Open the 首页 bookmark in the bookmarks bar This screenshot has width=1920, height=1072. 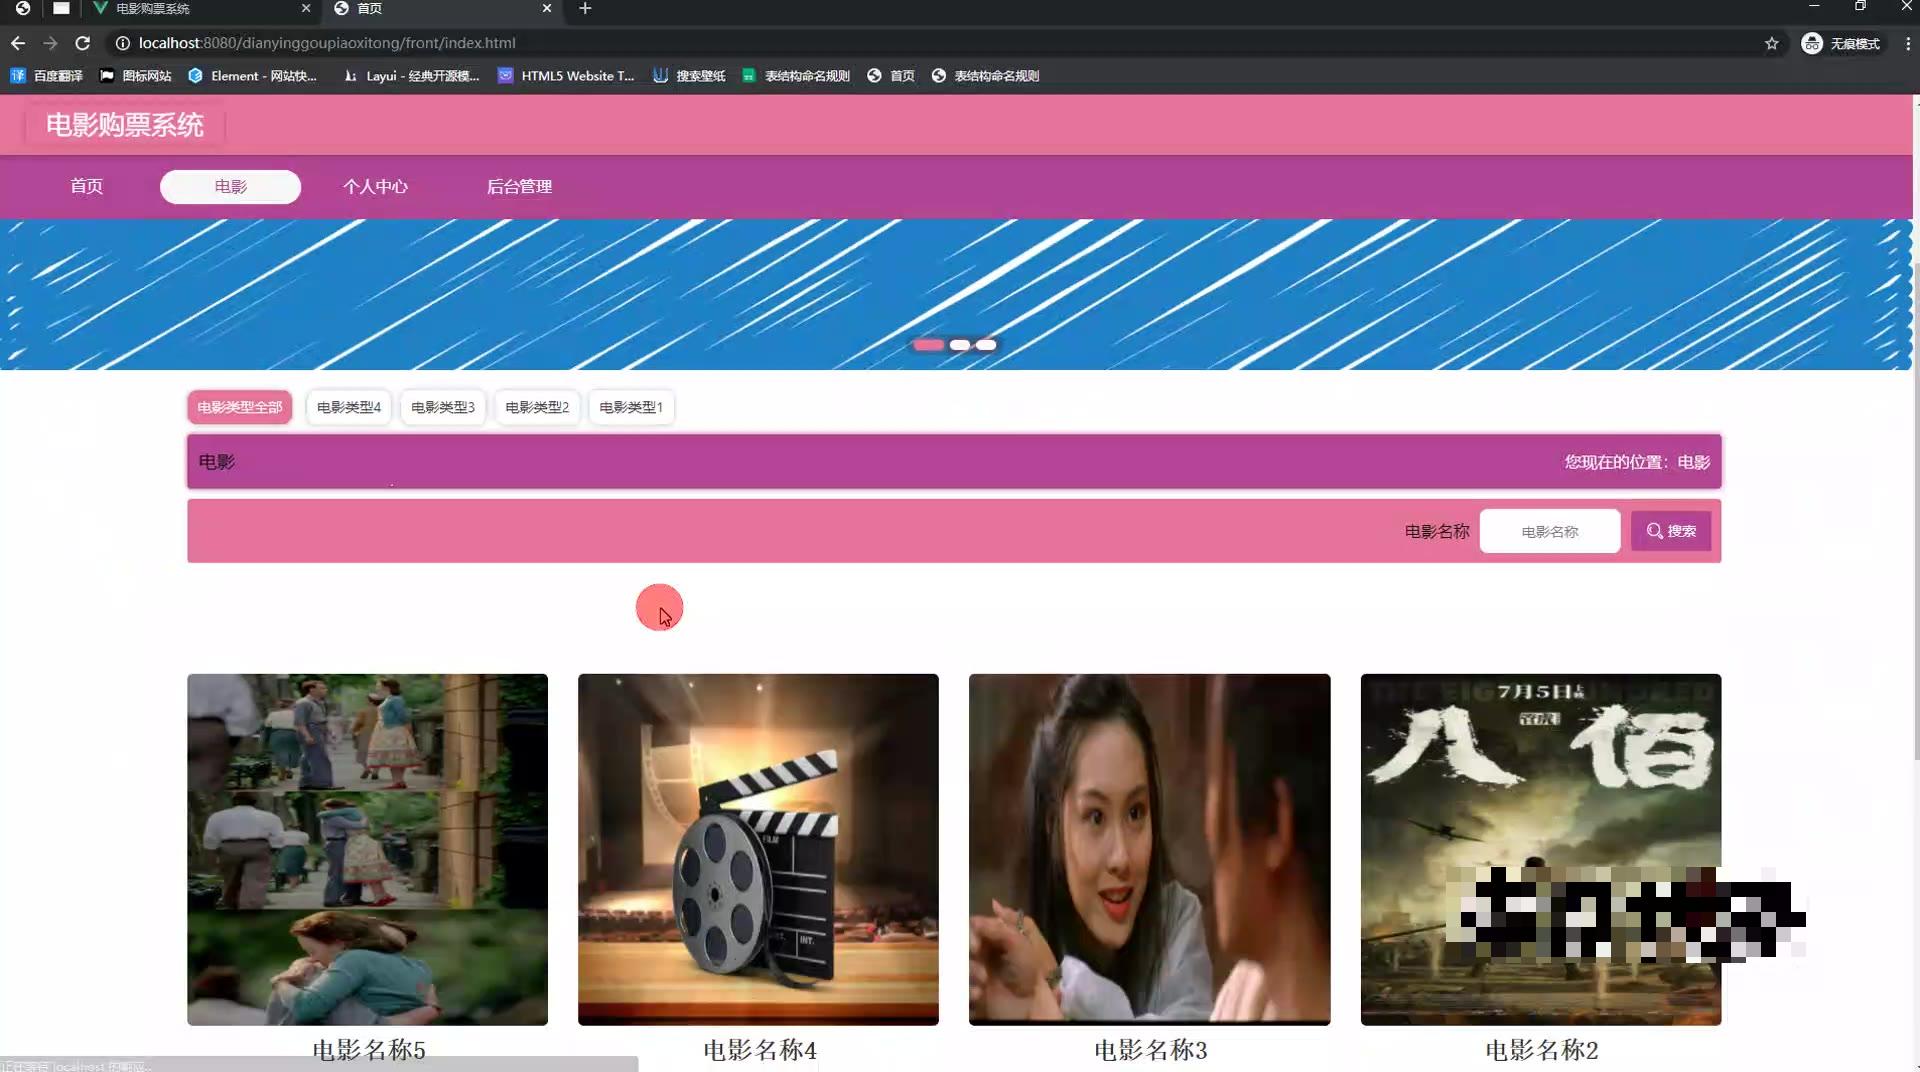[891, 75]
